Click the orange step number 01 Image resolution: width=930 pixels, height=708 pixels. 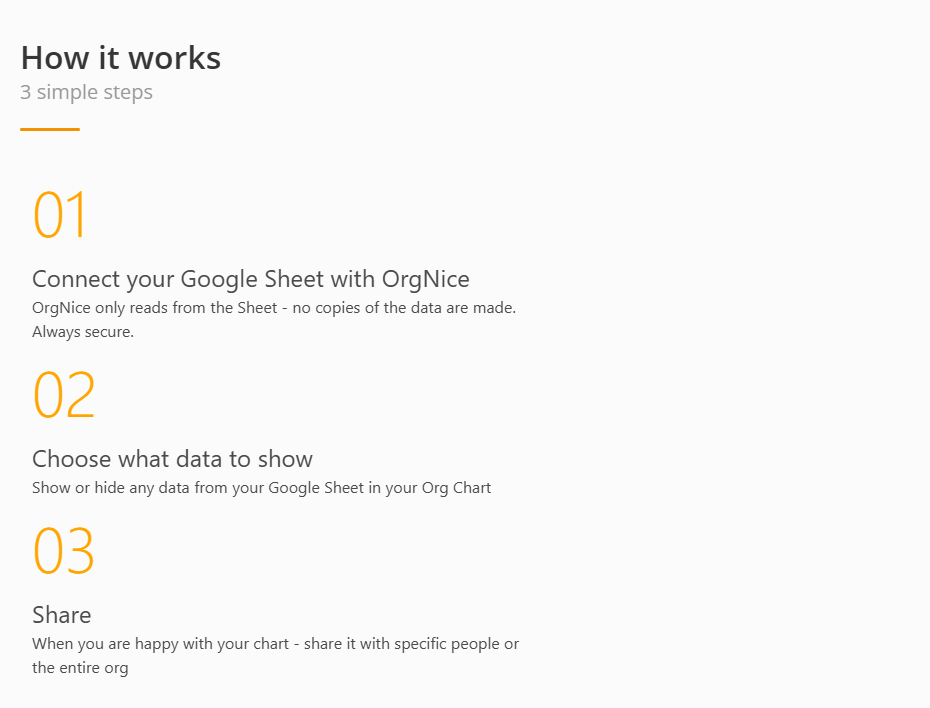tap(61, 215)
